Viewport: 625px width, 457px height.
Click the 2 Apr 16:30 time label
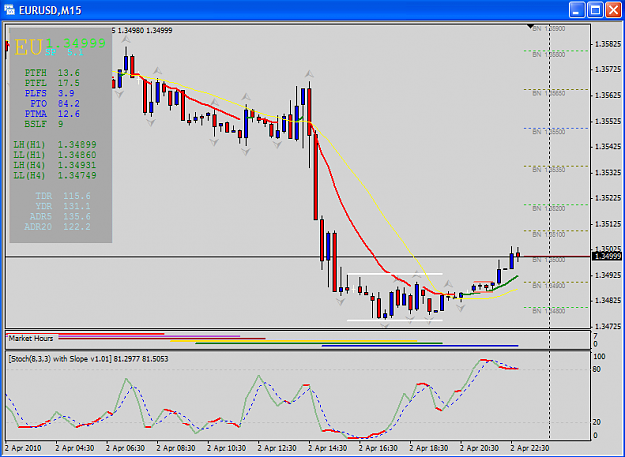(x=379, y=448)
